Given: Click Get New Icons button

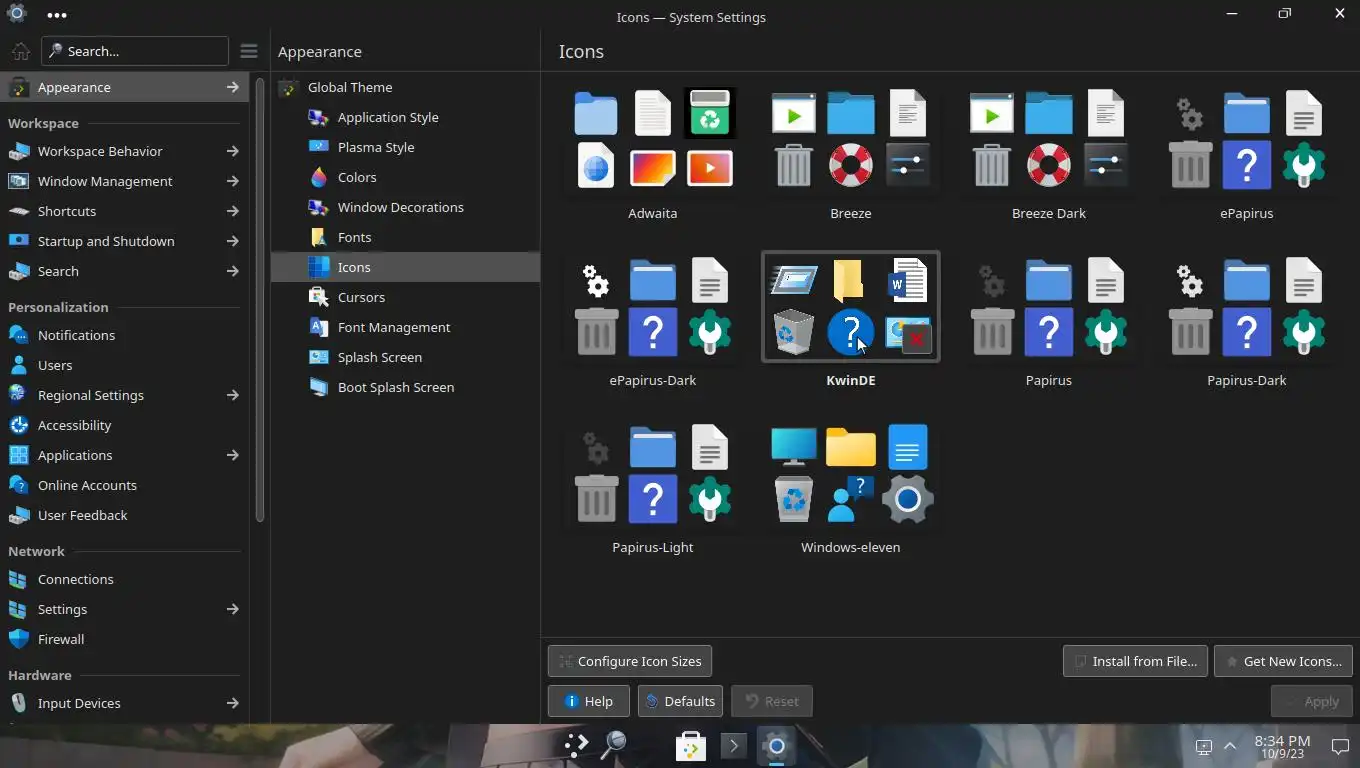Looking at the screenshot, I should pos(1283,661).
